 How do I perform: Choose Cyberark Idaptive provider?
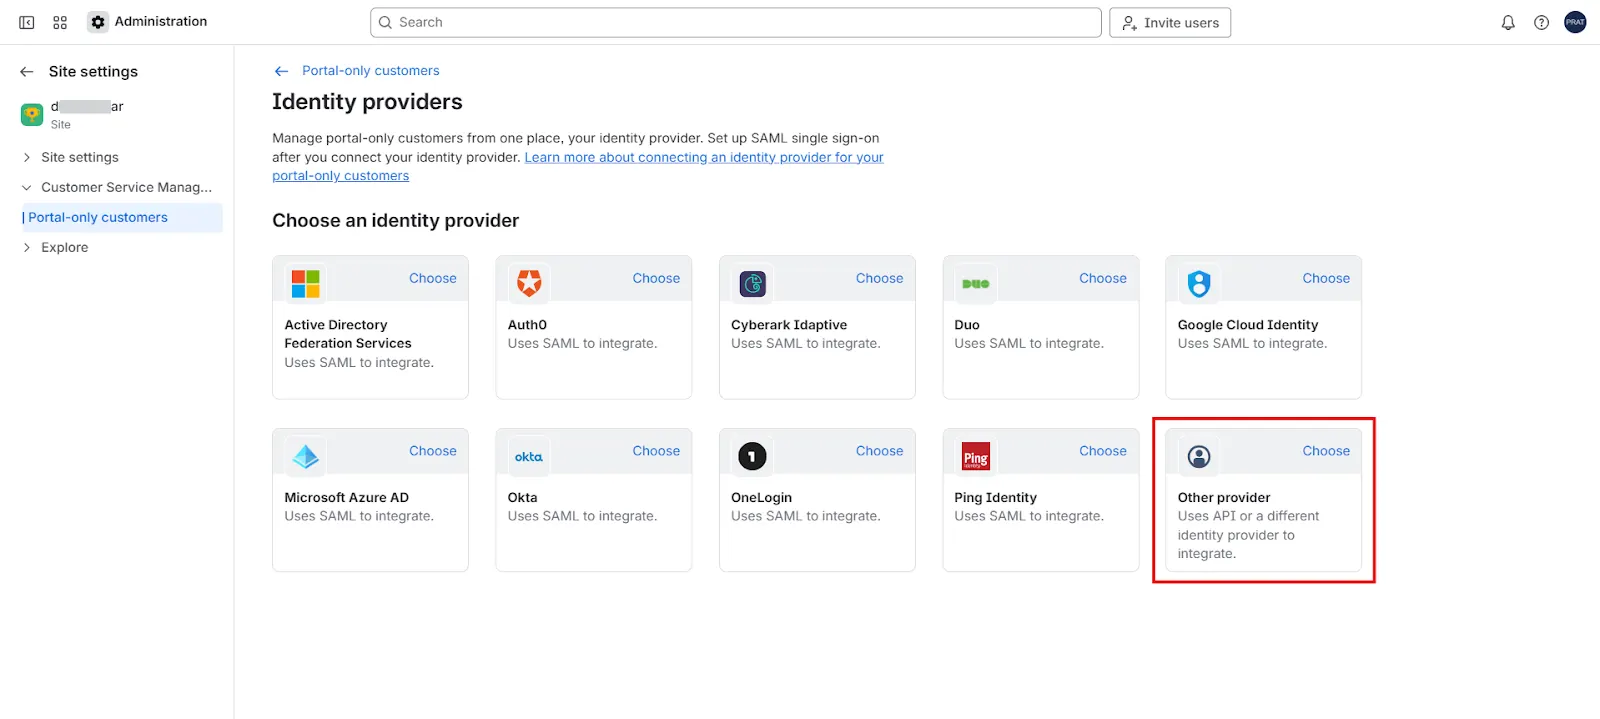(879, 279)
